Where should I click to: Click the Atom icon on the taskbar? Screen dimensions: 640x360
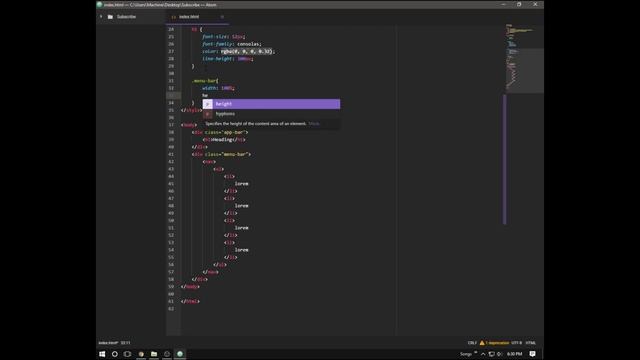tap(180, 354)
